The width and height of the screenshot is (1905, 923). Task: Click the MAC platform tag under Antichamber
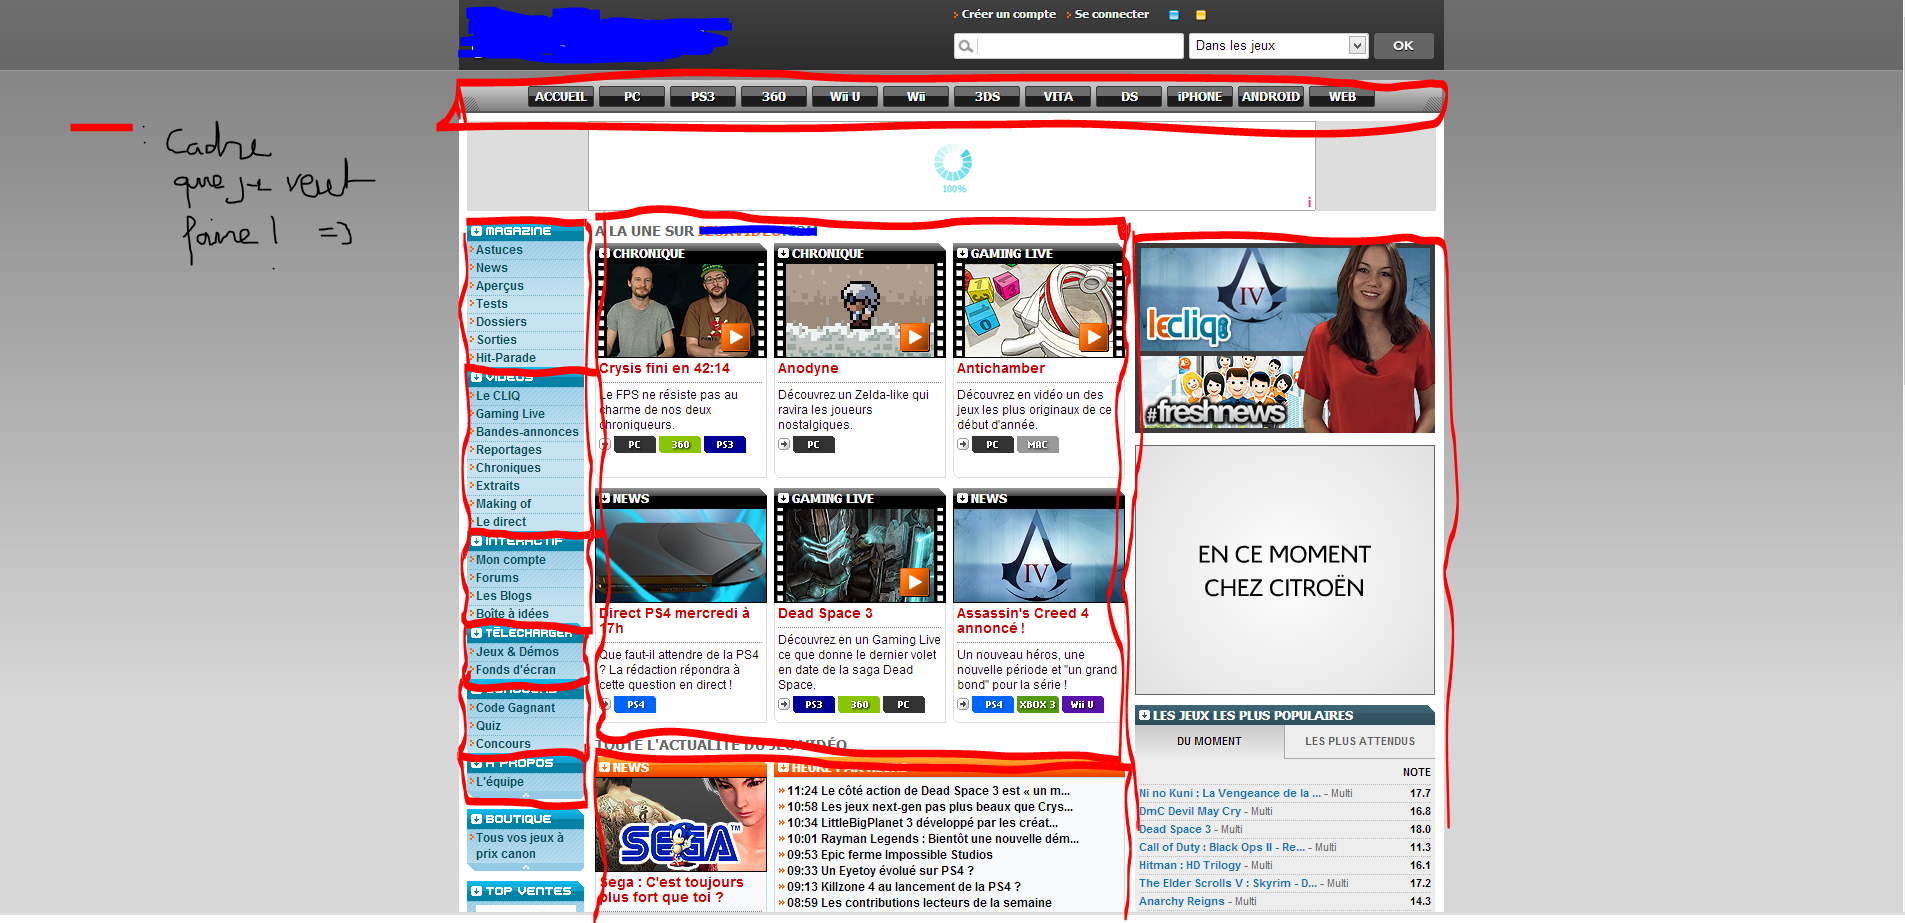pos(1037,445)
